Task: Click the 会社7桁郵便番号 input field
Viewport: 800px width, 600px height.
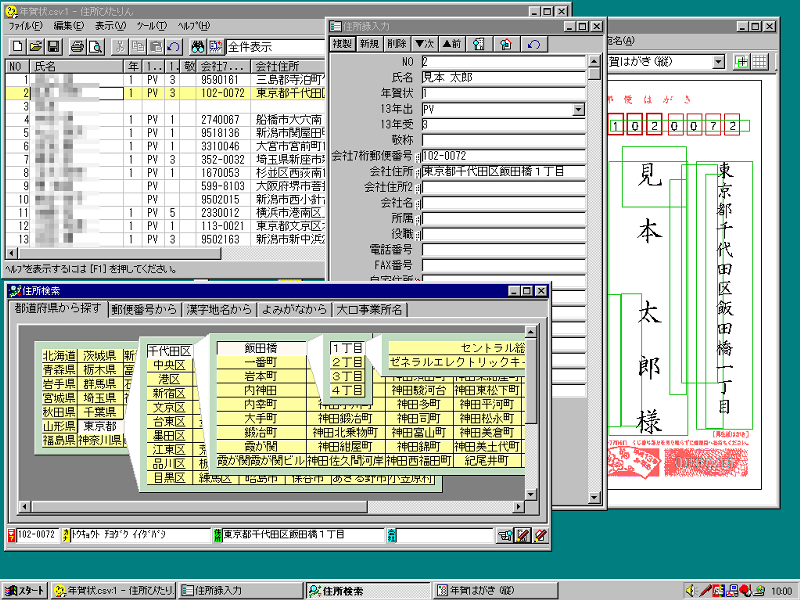Action: (x=504, y=156)
